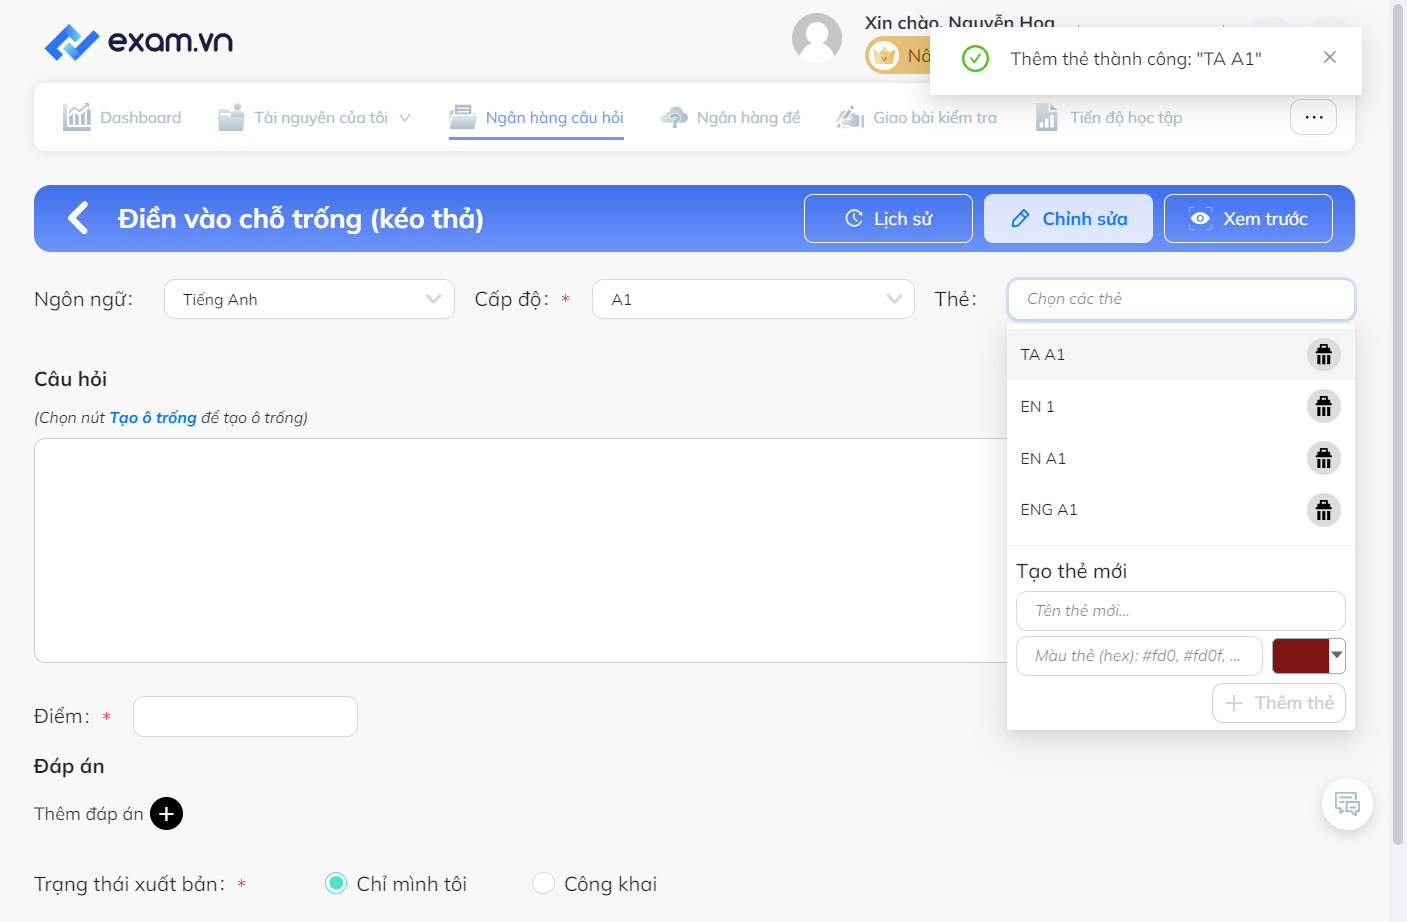Open more navigation options ellipsis

pos(1313,117)
